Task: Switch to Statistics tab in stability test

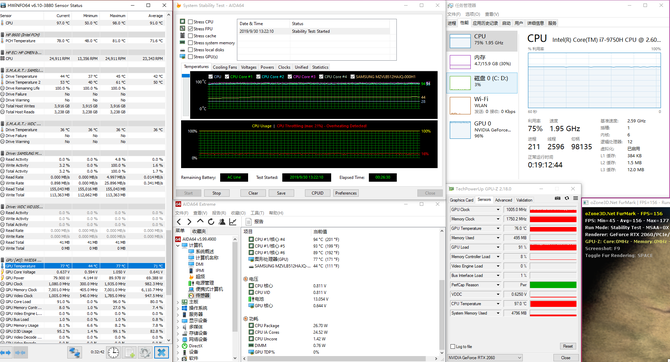Action: point(320,67)
